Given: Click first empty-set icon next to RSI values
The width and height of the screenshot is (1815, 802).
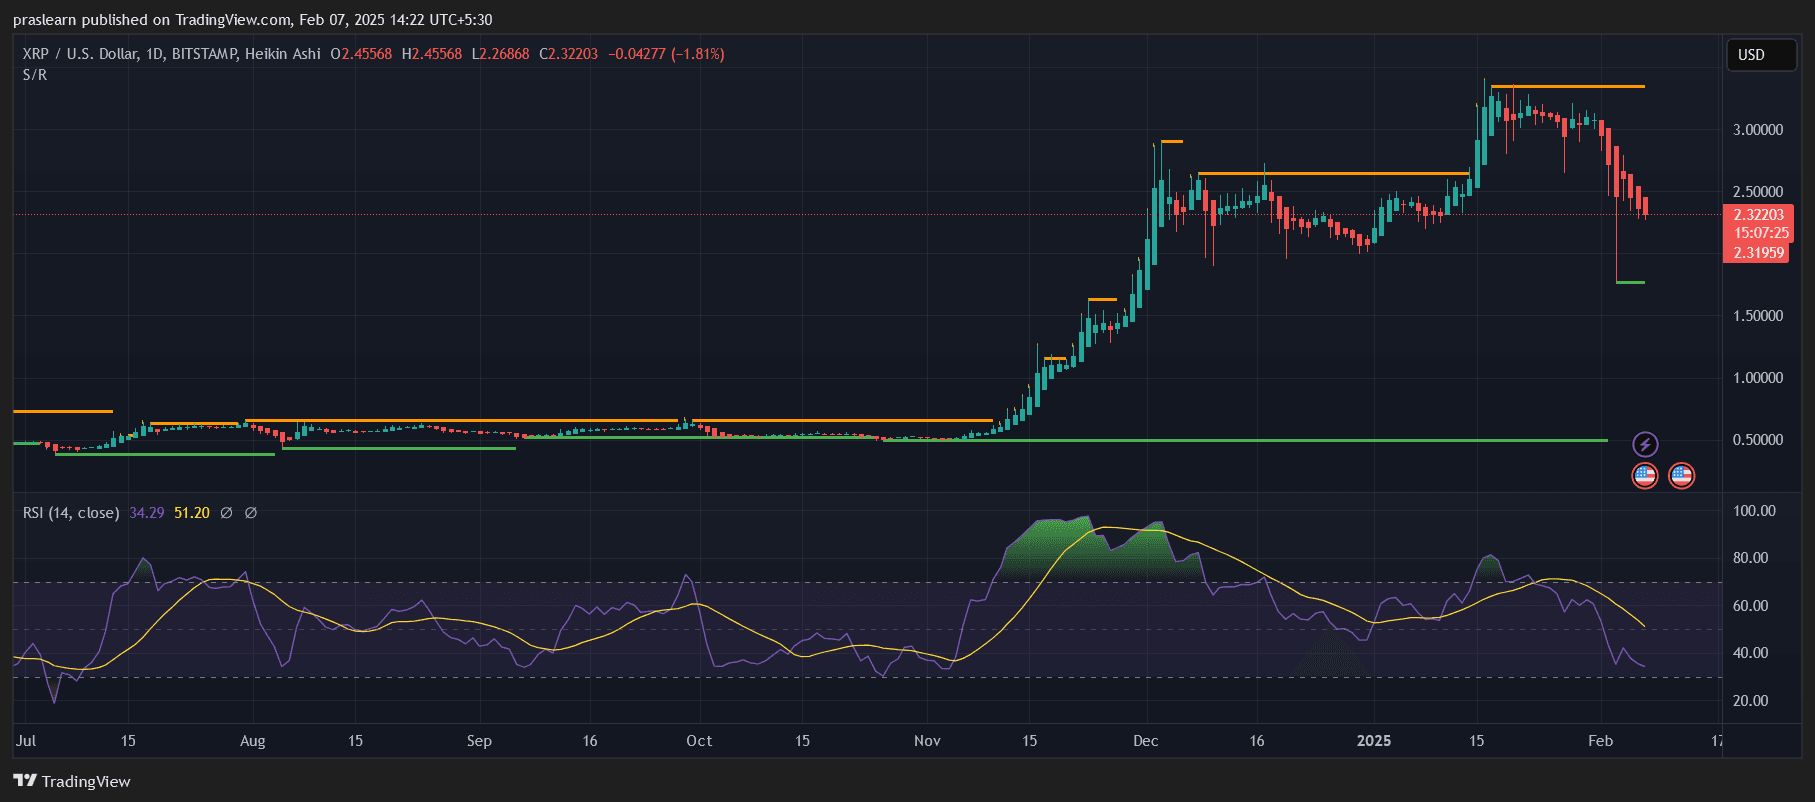Looking at the screenshot, I should 226,513.
